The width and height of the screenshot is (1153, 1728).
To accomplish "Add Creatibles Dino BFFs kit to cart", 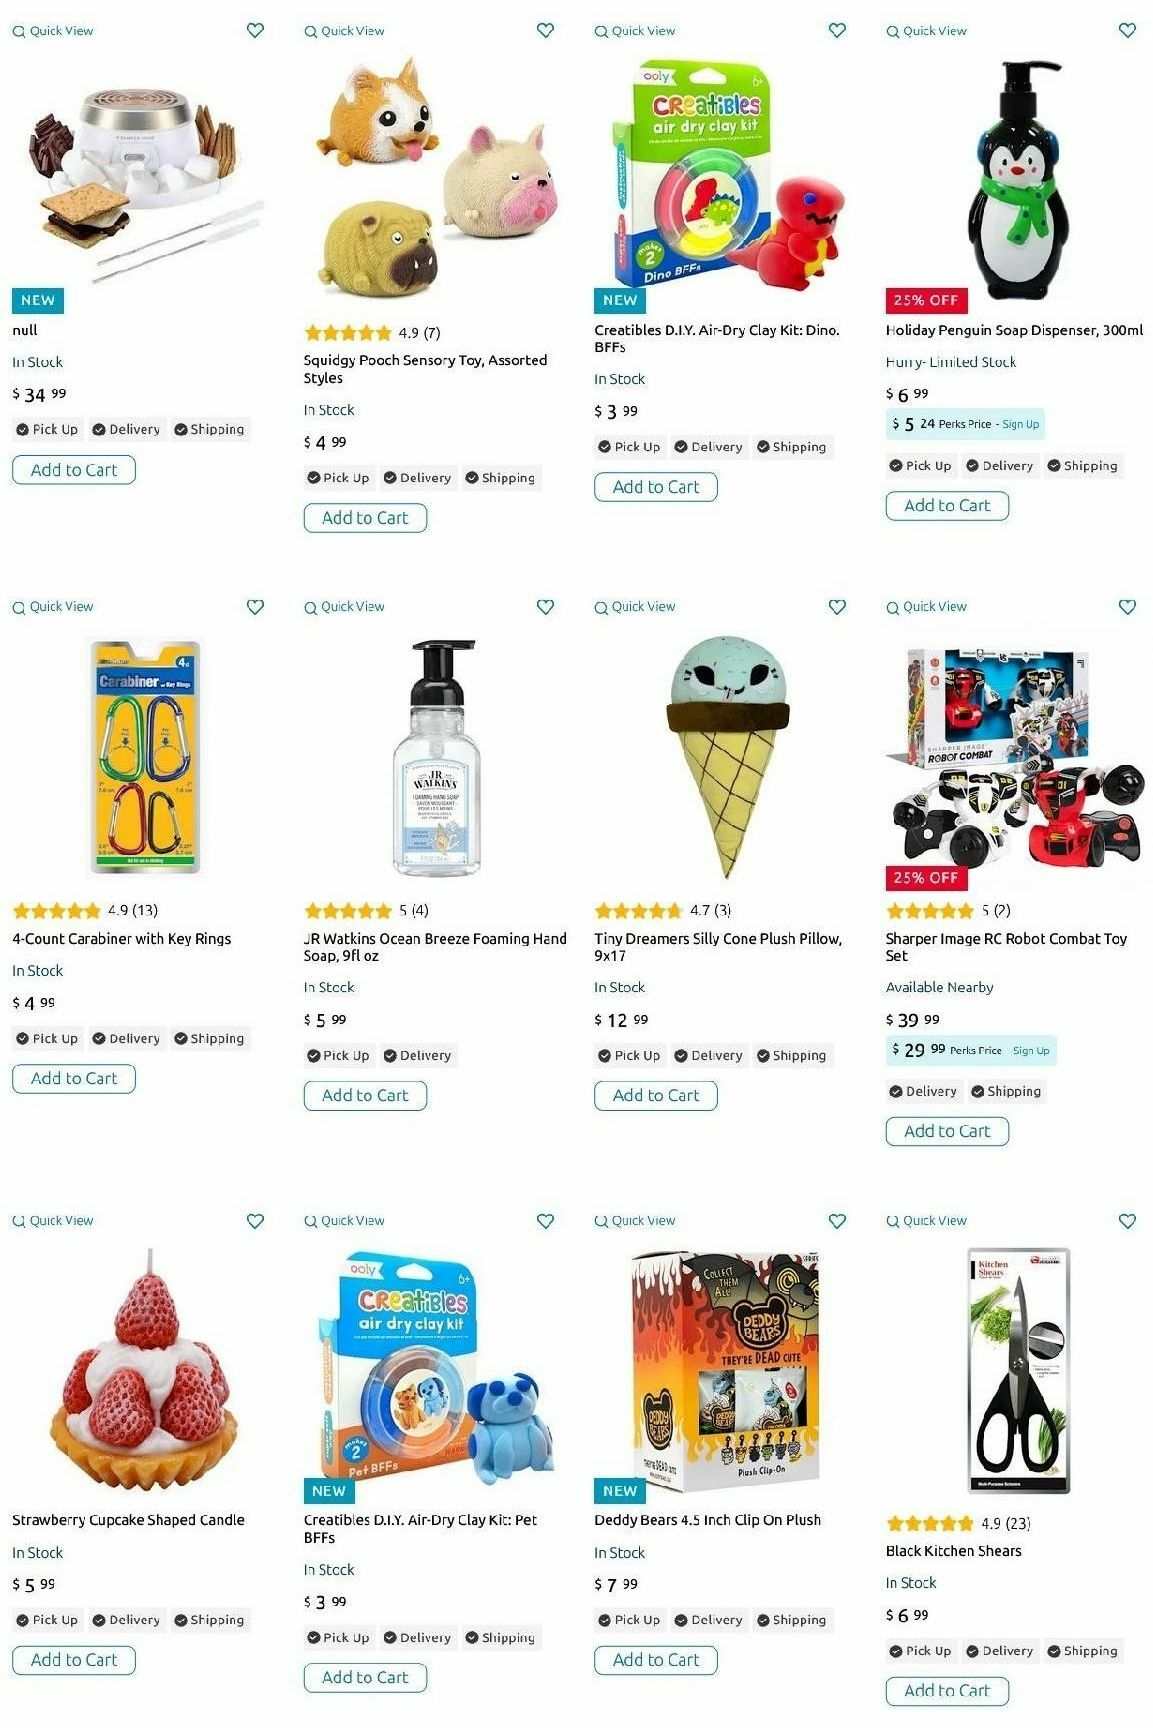I will pyautogui.click(x=656, y=487).
